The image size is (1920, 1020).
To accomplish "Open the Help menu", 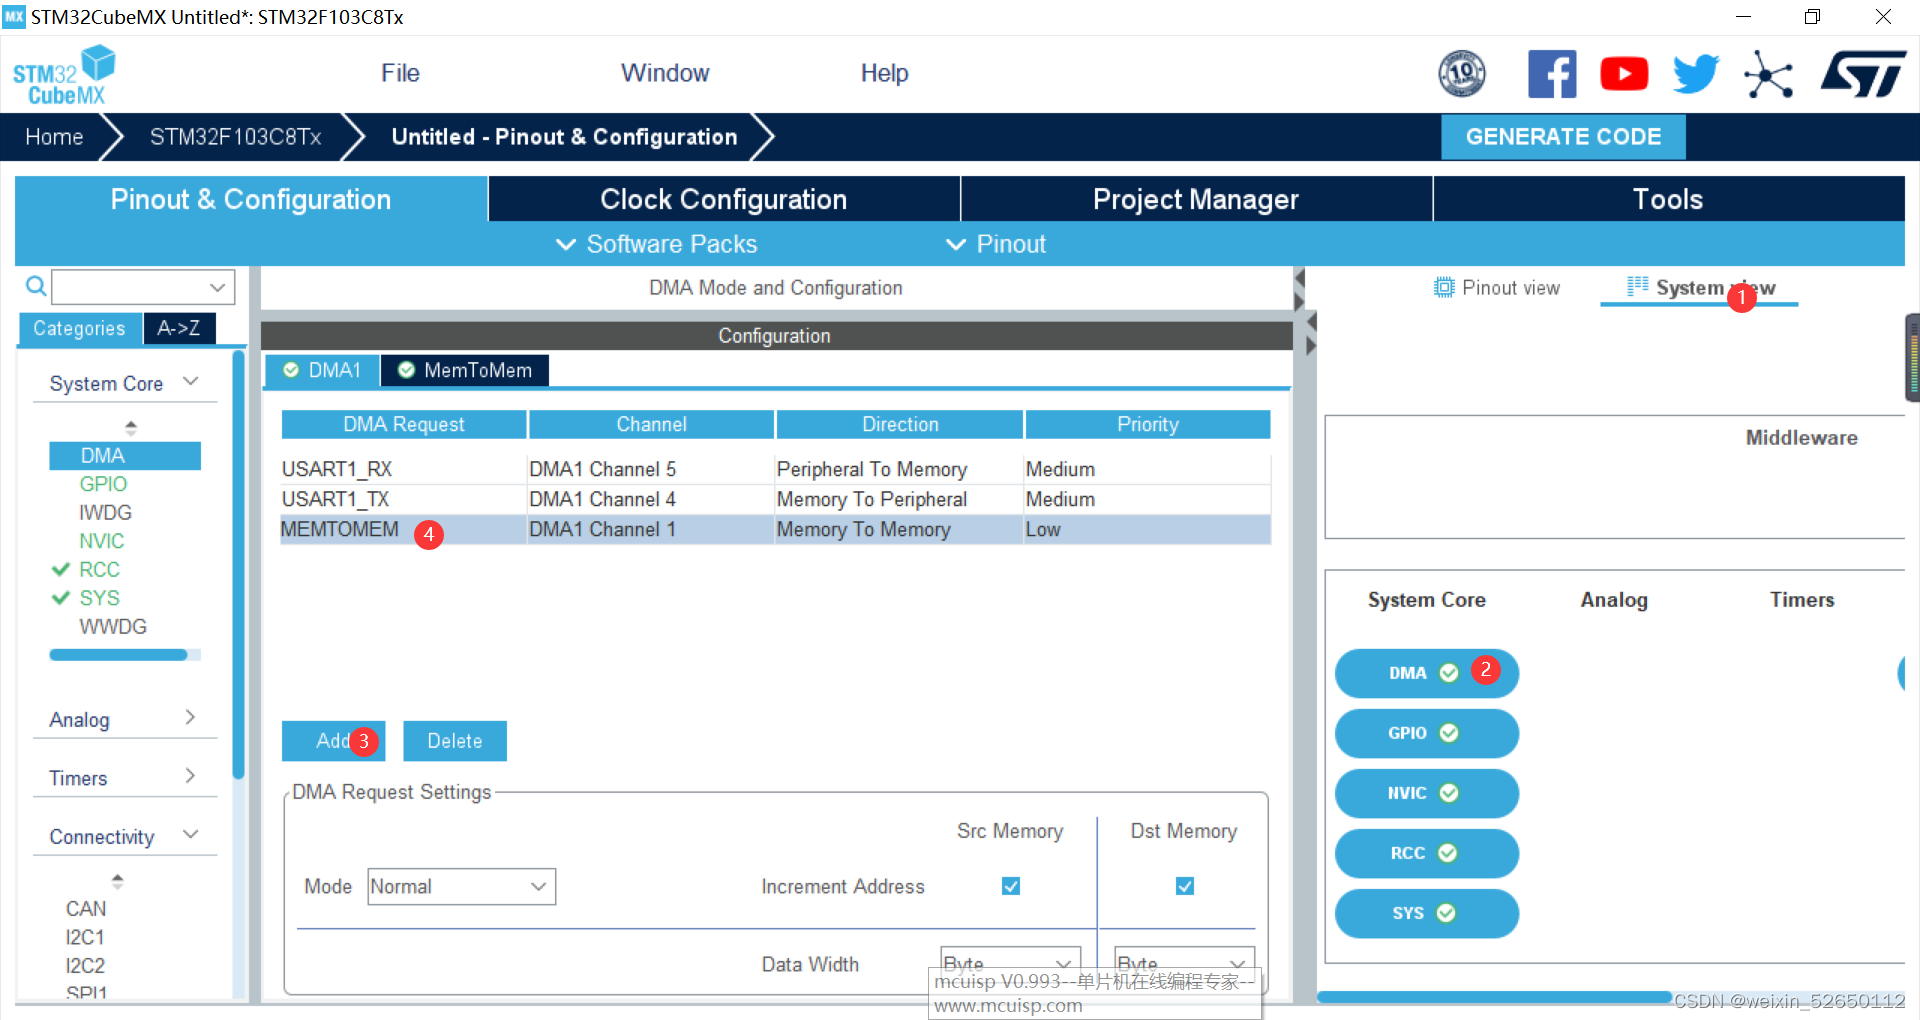I will coord(885,73).
